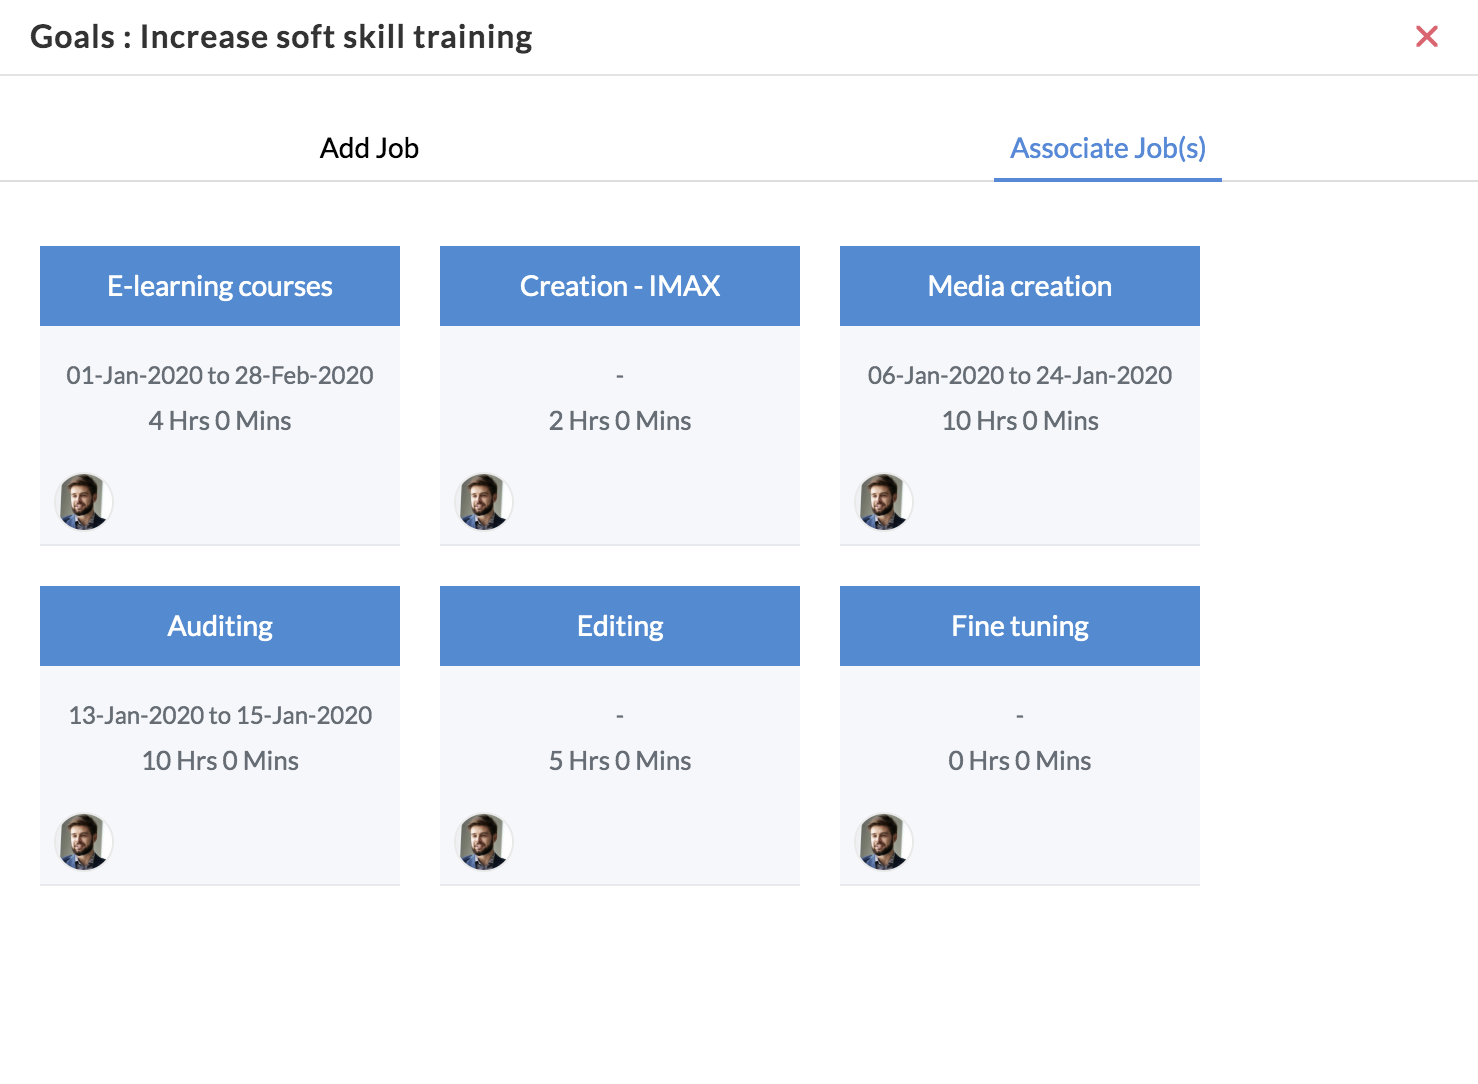
Task: Click the avatar on Auditing card
Action: [x=84, y=842]
